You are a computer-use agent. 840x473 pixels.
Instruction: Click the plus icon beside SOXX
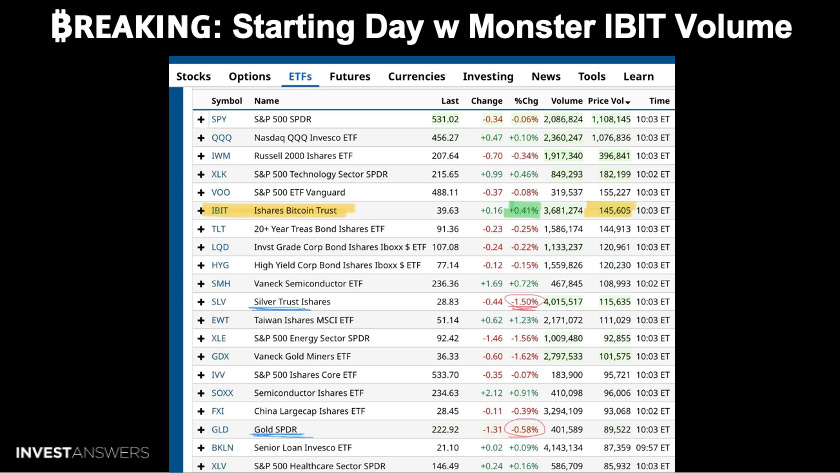click(201, 393)
